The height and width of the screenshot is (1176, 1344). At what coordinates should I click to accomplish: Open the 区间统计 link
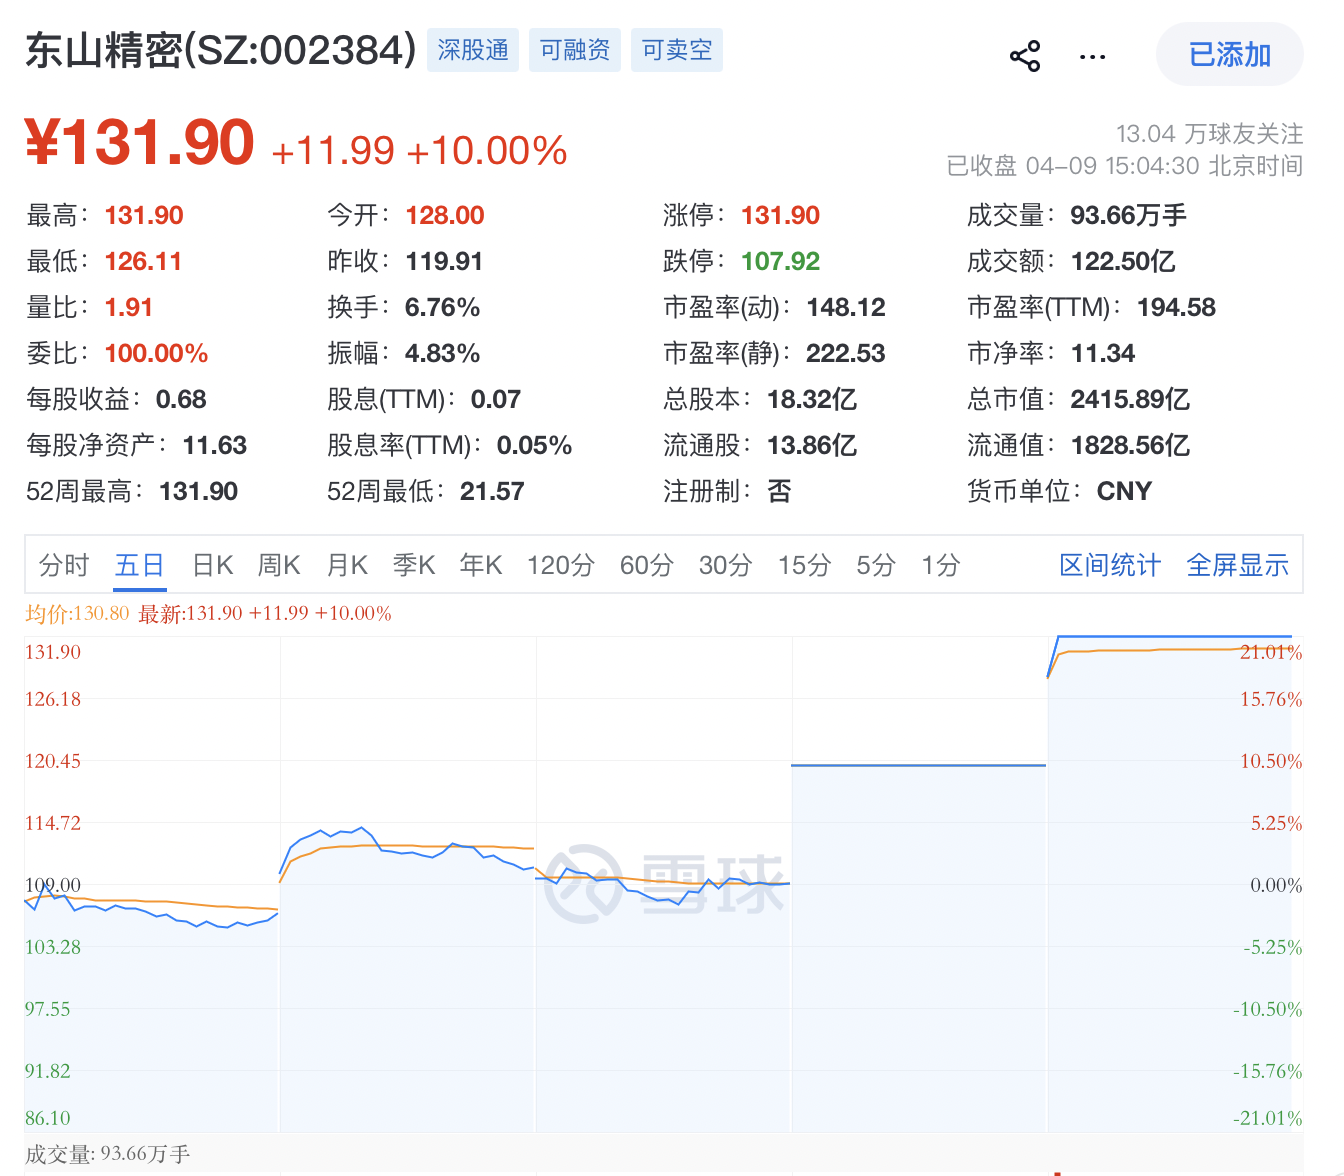click(1110, 565)
